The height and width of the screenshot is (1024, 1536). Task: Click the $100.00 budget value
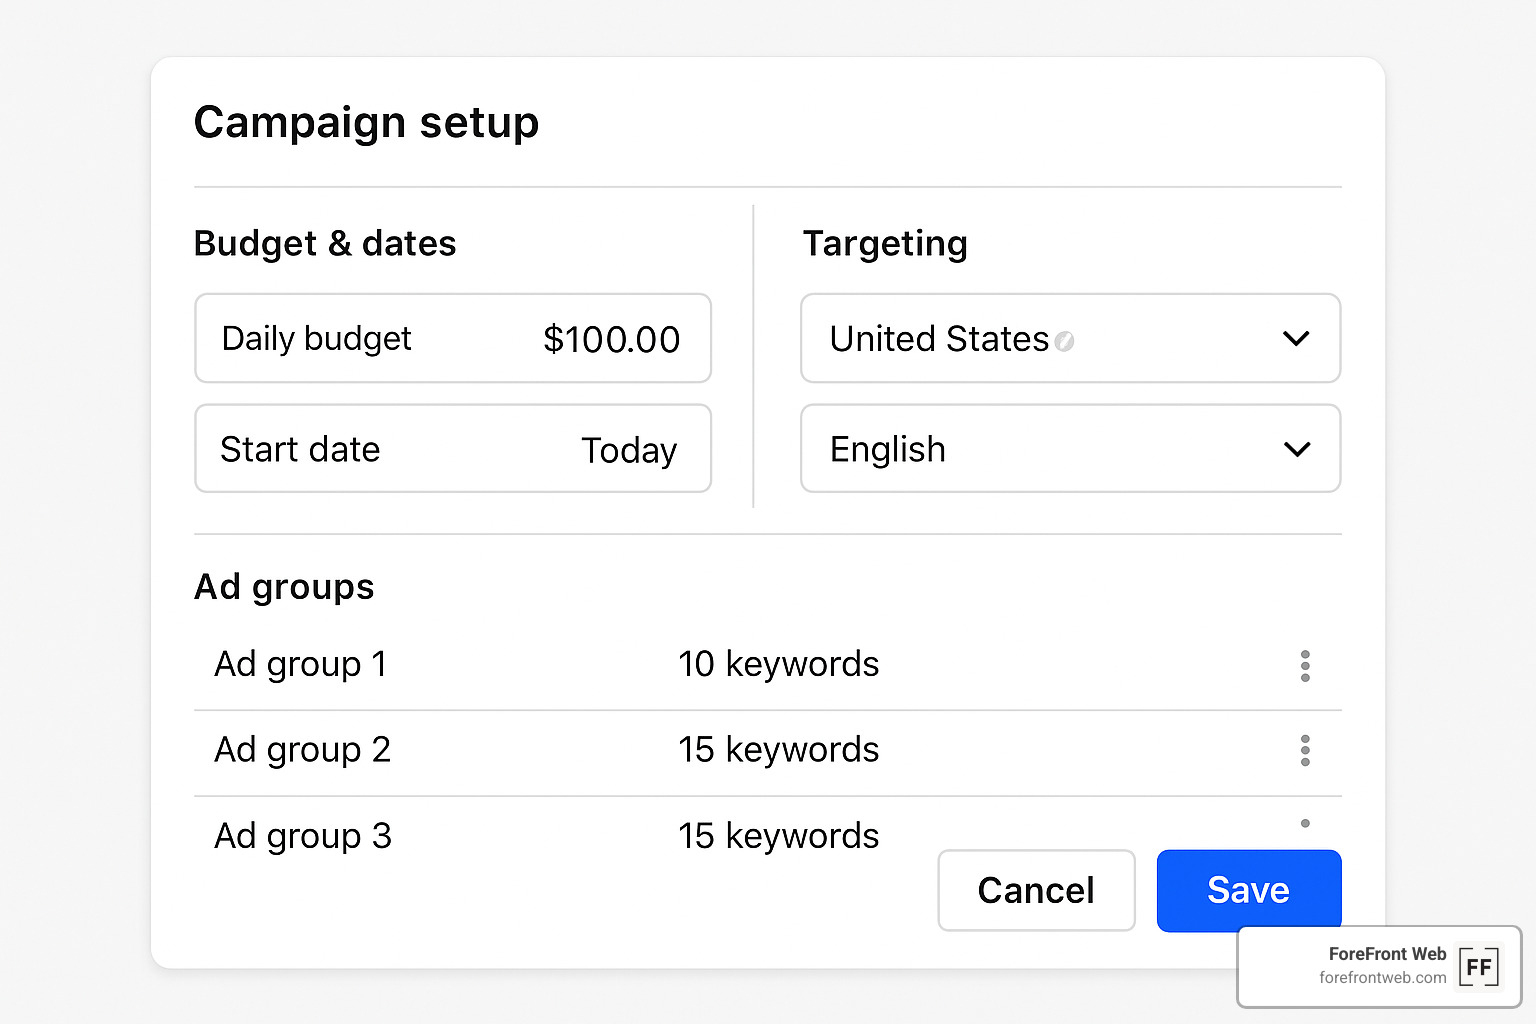611,340
